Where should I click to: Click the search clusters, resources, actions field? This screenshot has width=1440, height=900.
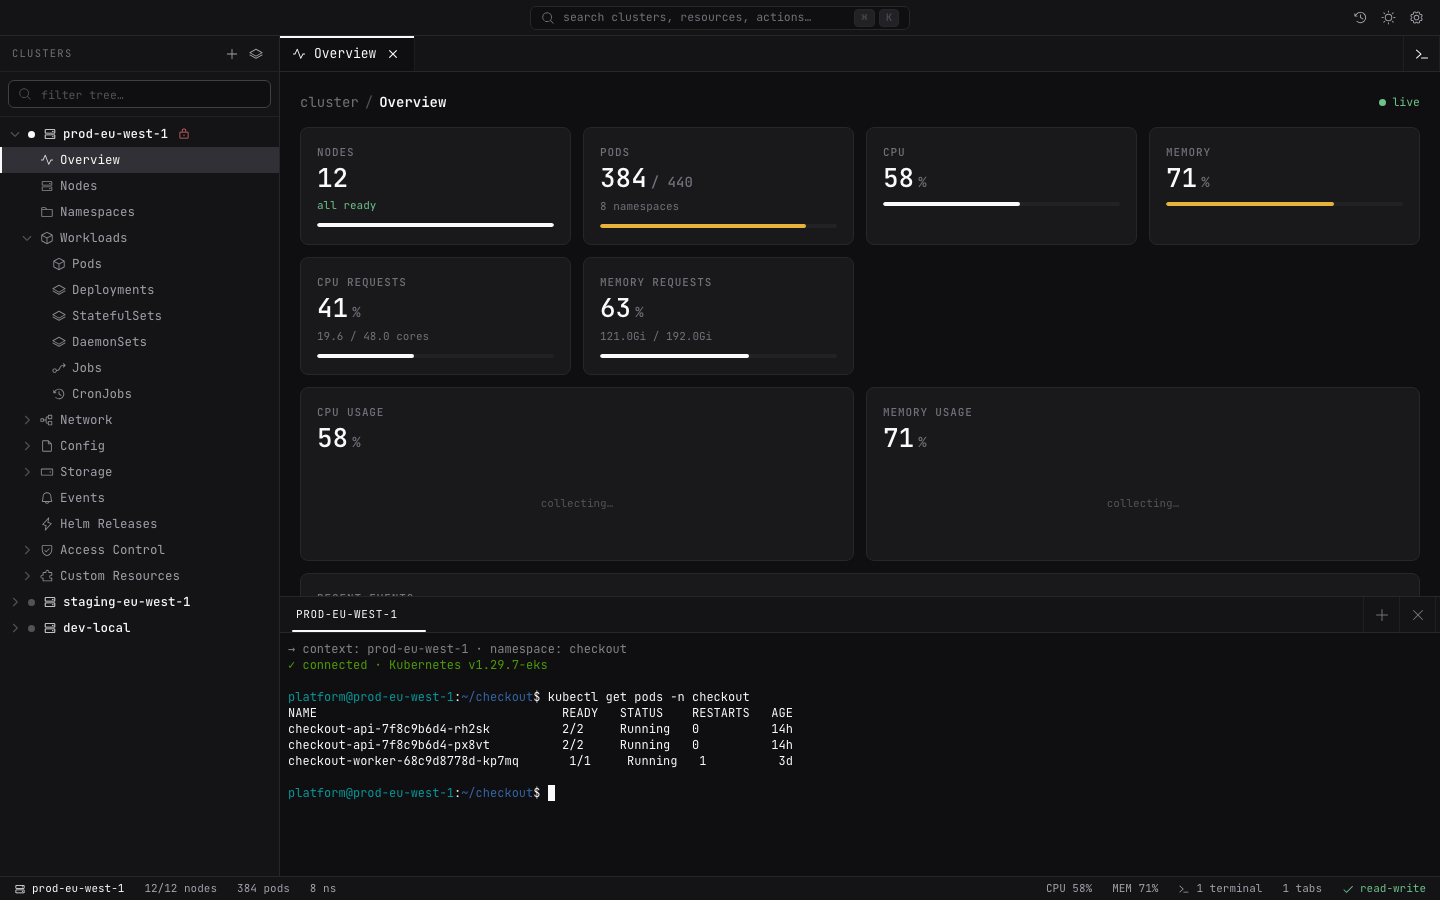tap(719, 18)
